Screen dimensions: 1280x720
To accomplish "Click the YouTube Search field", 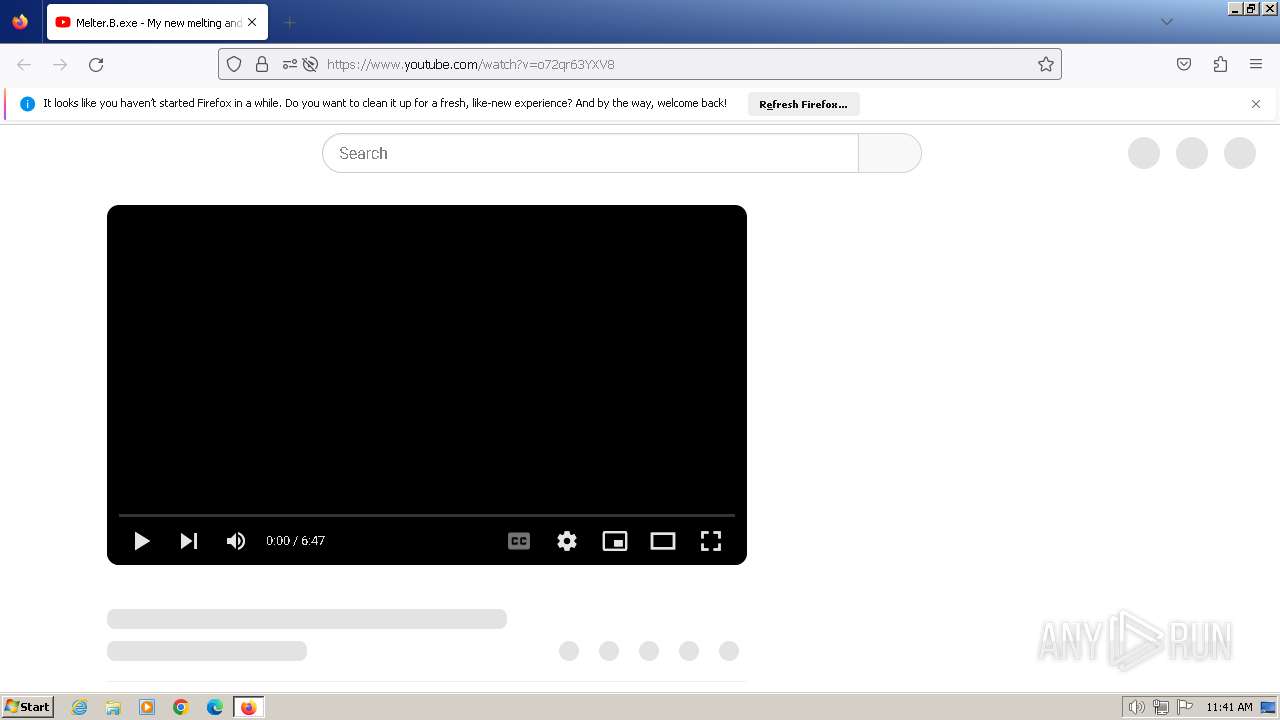I will click(590, 153).
